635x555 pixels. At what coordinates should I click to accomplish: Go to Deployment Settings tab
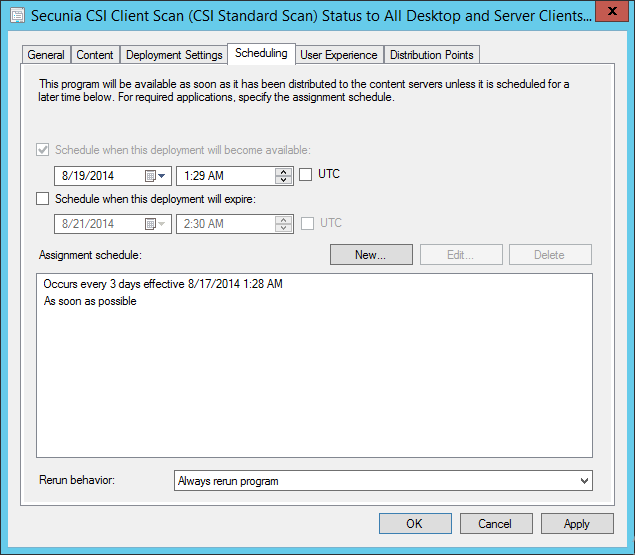tap(174, 55)
